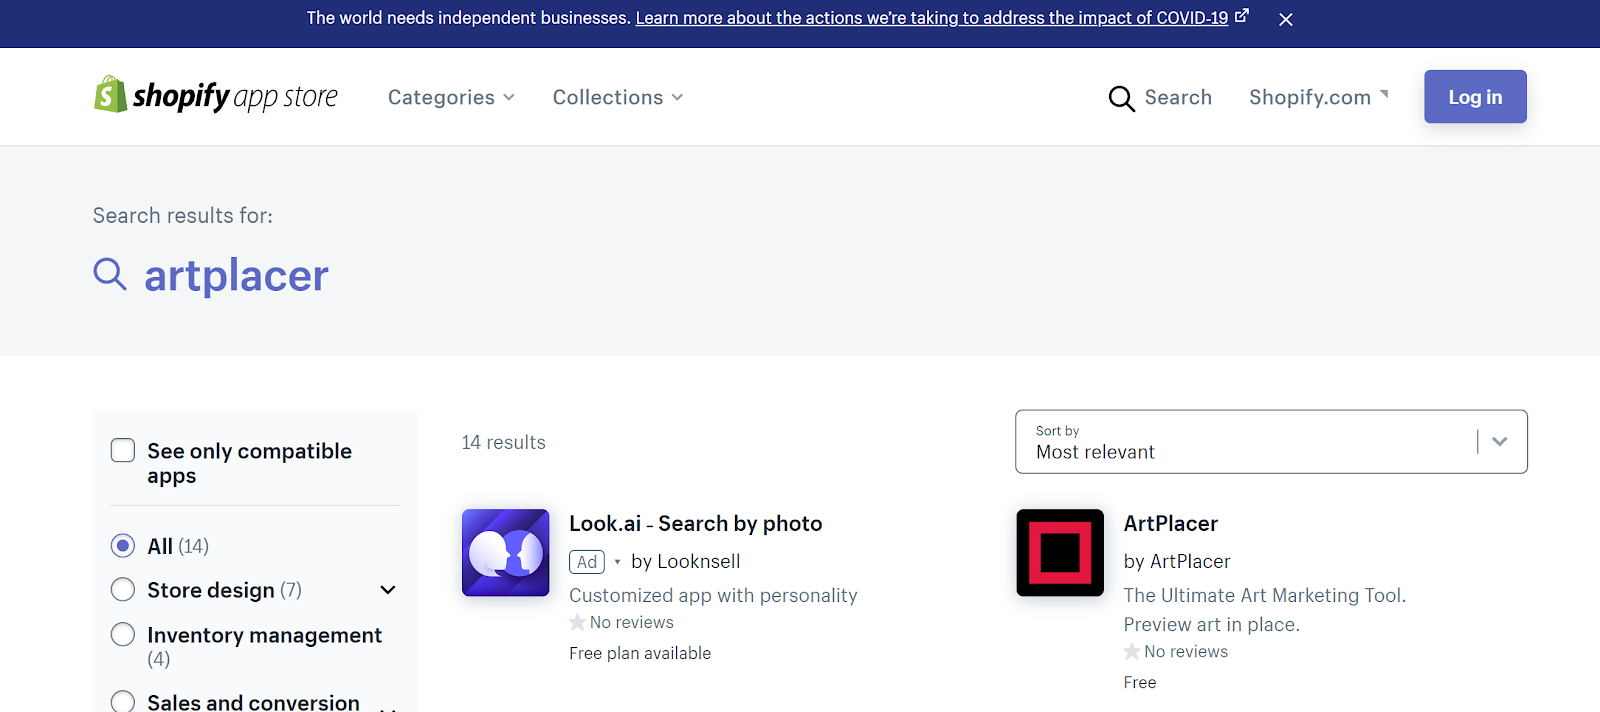The image size is (1600, 712).
Task: Open the Look.ai app icon
Action: click(x=506, y=553)
